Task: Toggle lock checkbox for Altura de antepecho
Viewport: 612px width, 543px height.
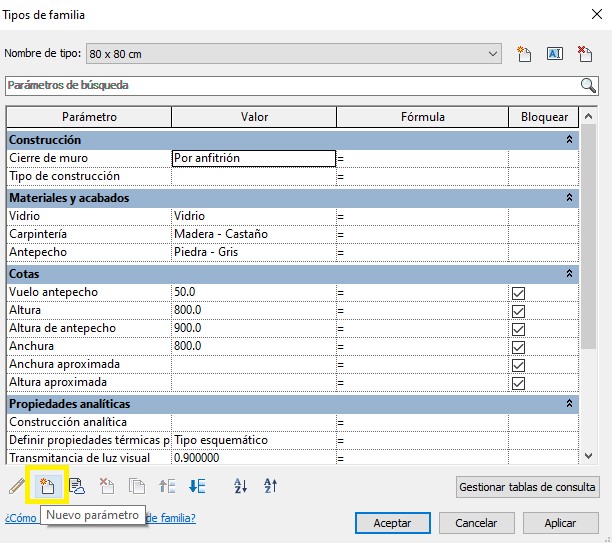Action: tap(518, 329)
